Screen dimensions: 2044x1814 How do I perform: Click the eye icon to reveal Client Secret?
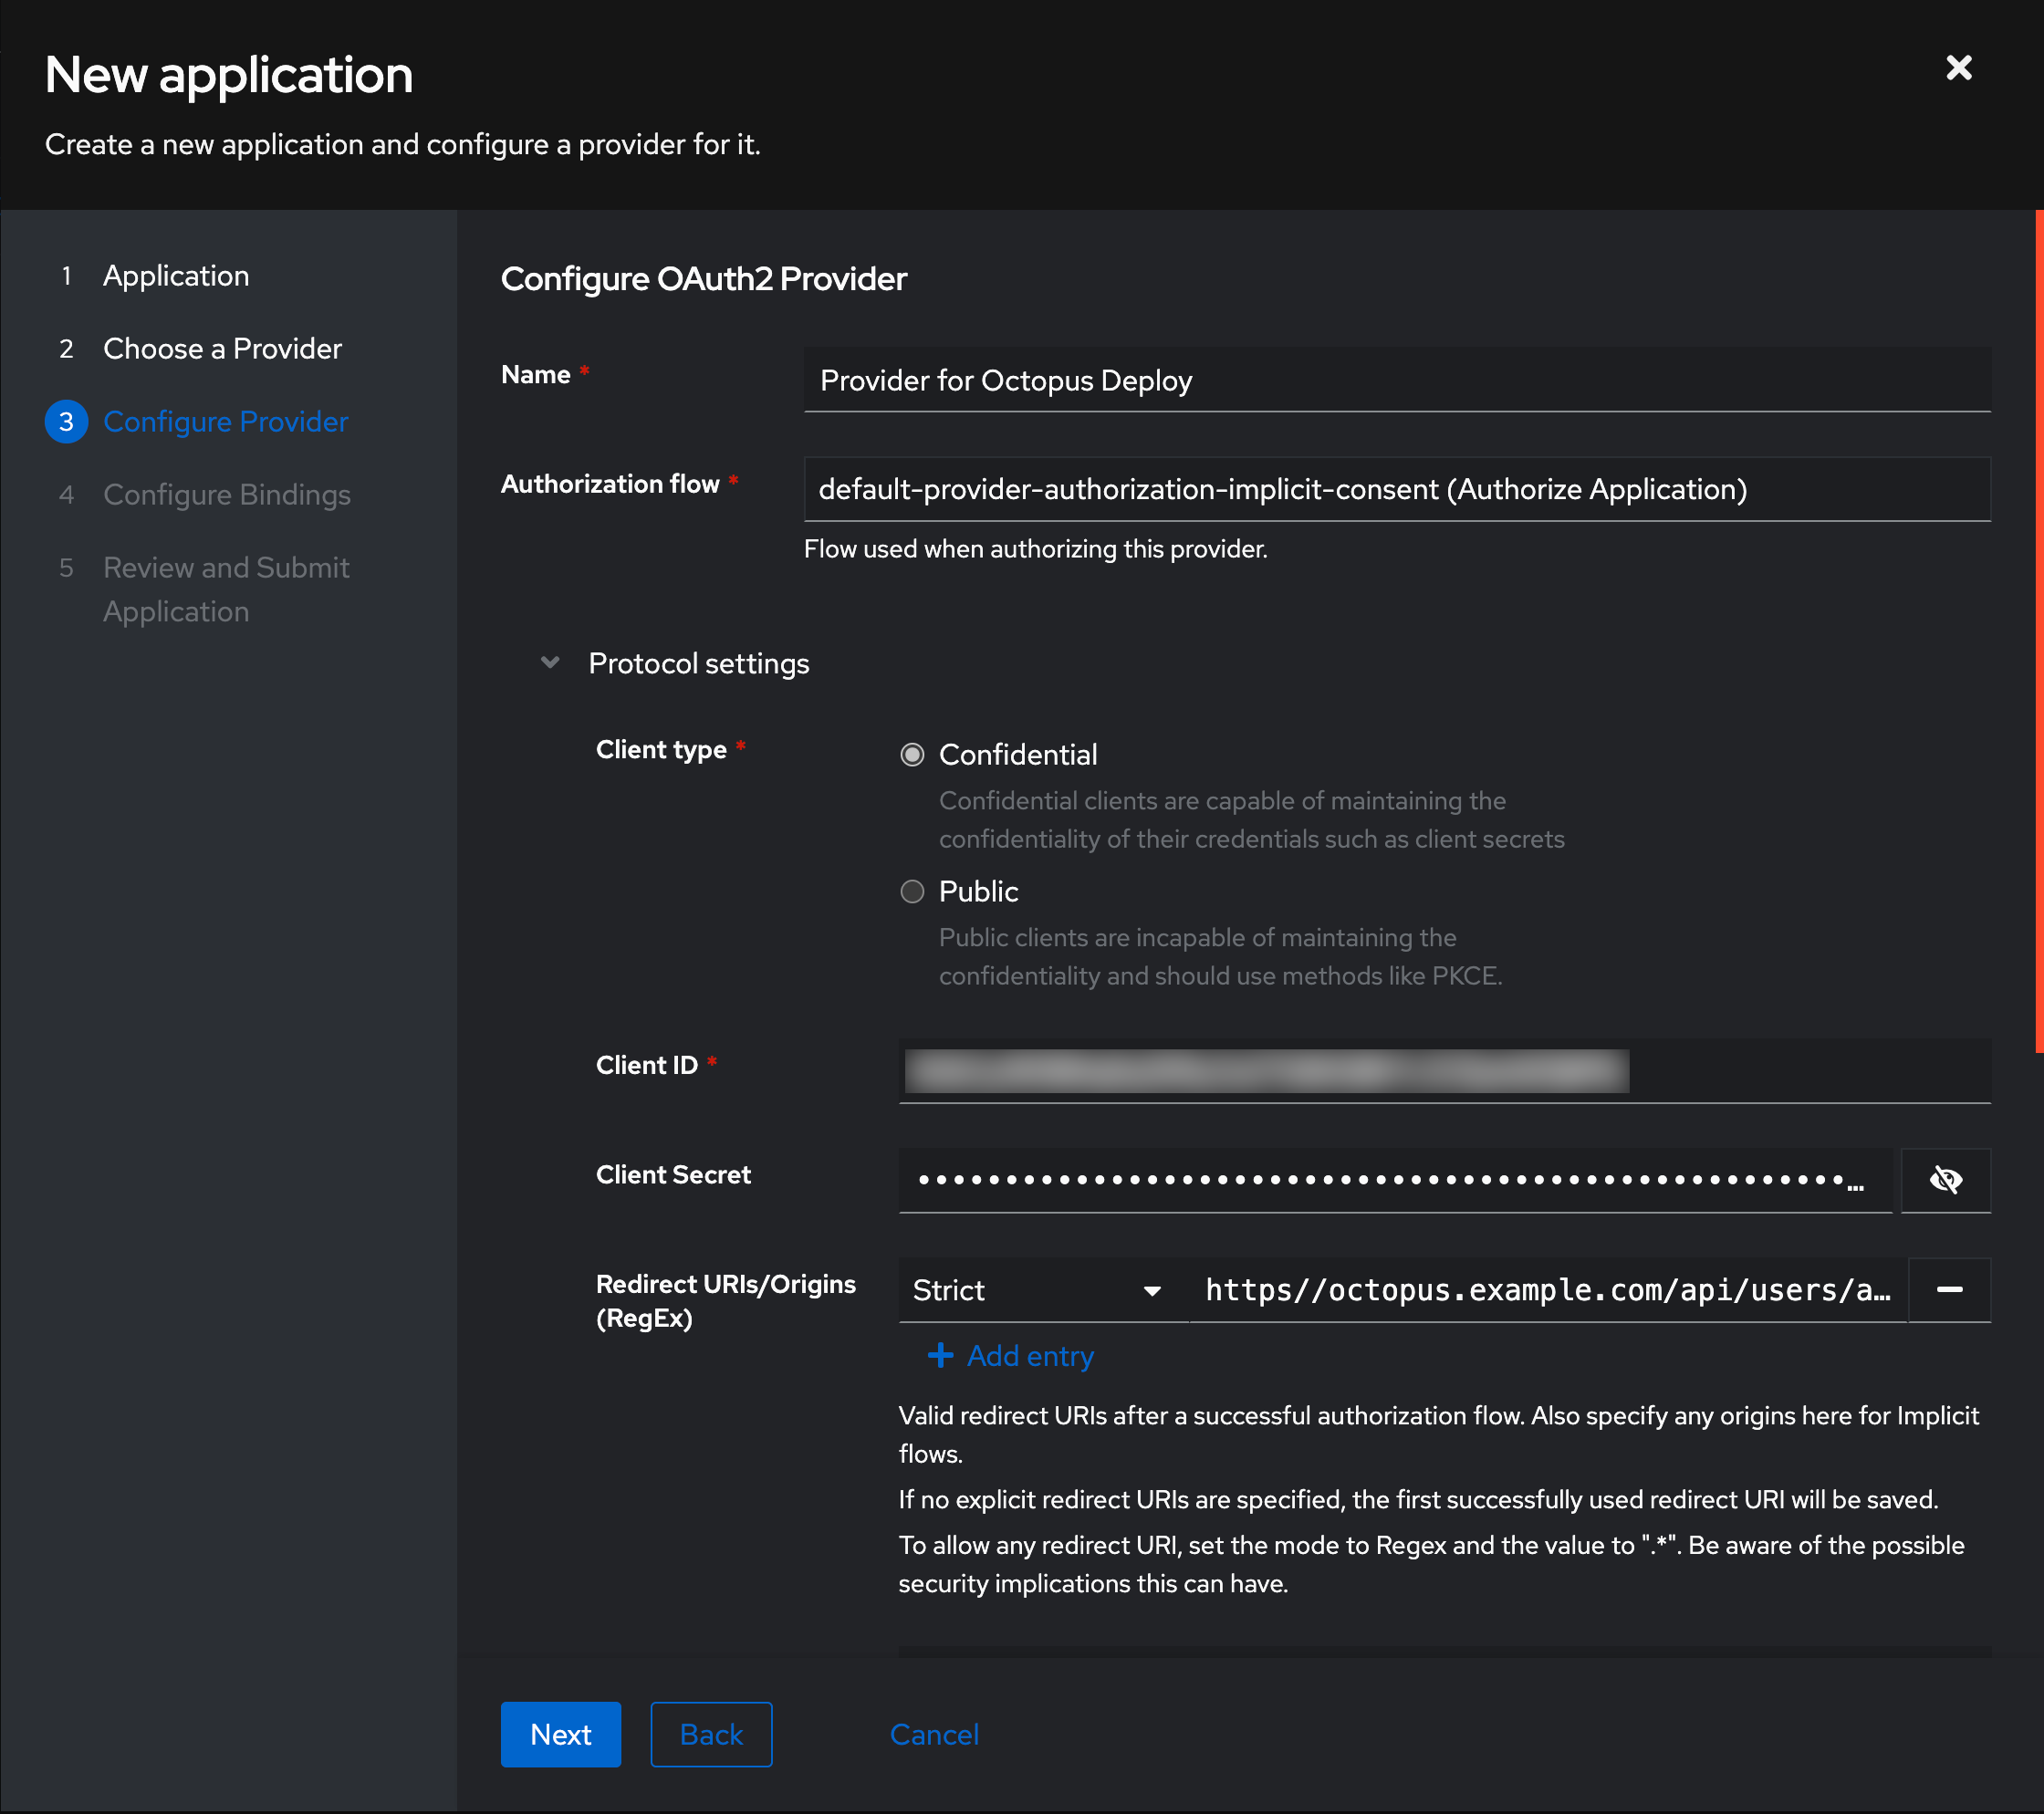1946,1180
